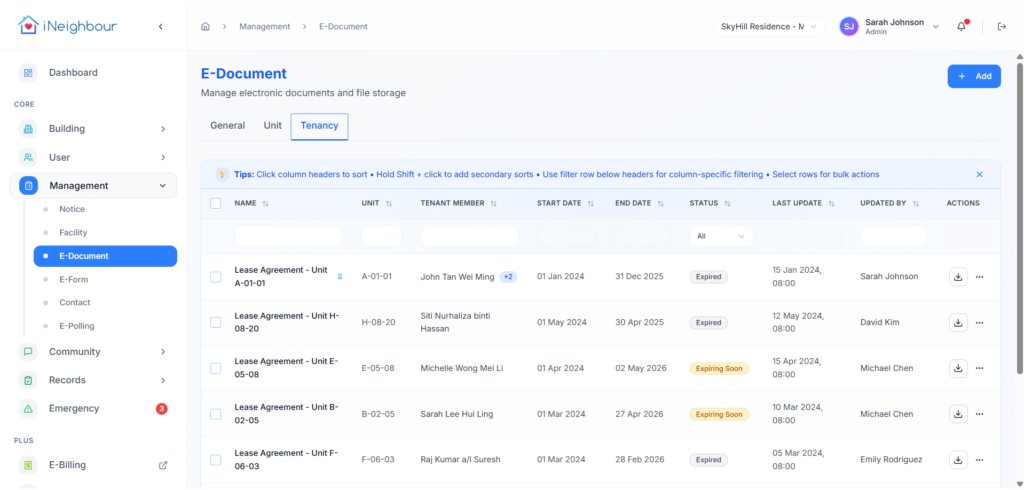1024x490 pixels.
Task: Open the Status filter dropdown
Action: [720, 236]
